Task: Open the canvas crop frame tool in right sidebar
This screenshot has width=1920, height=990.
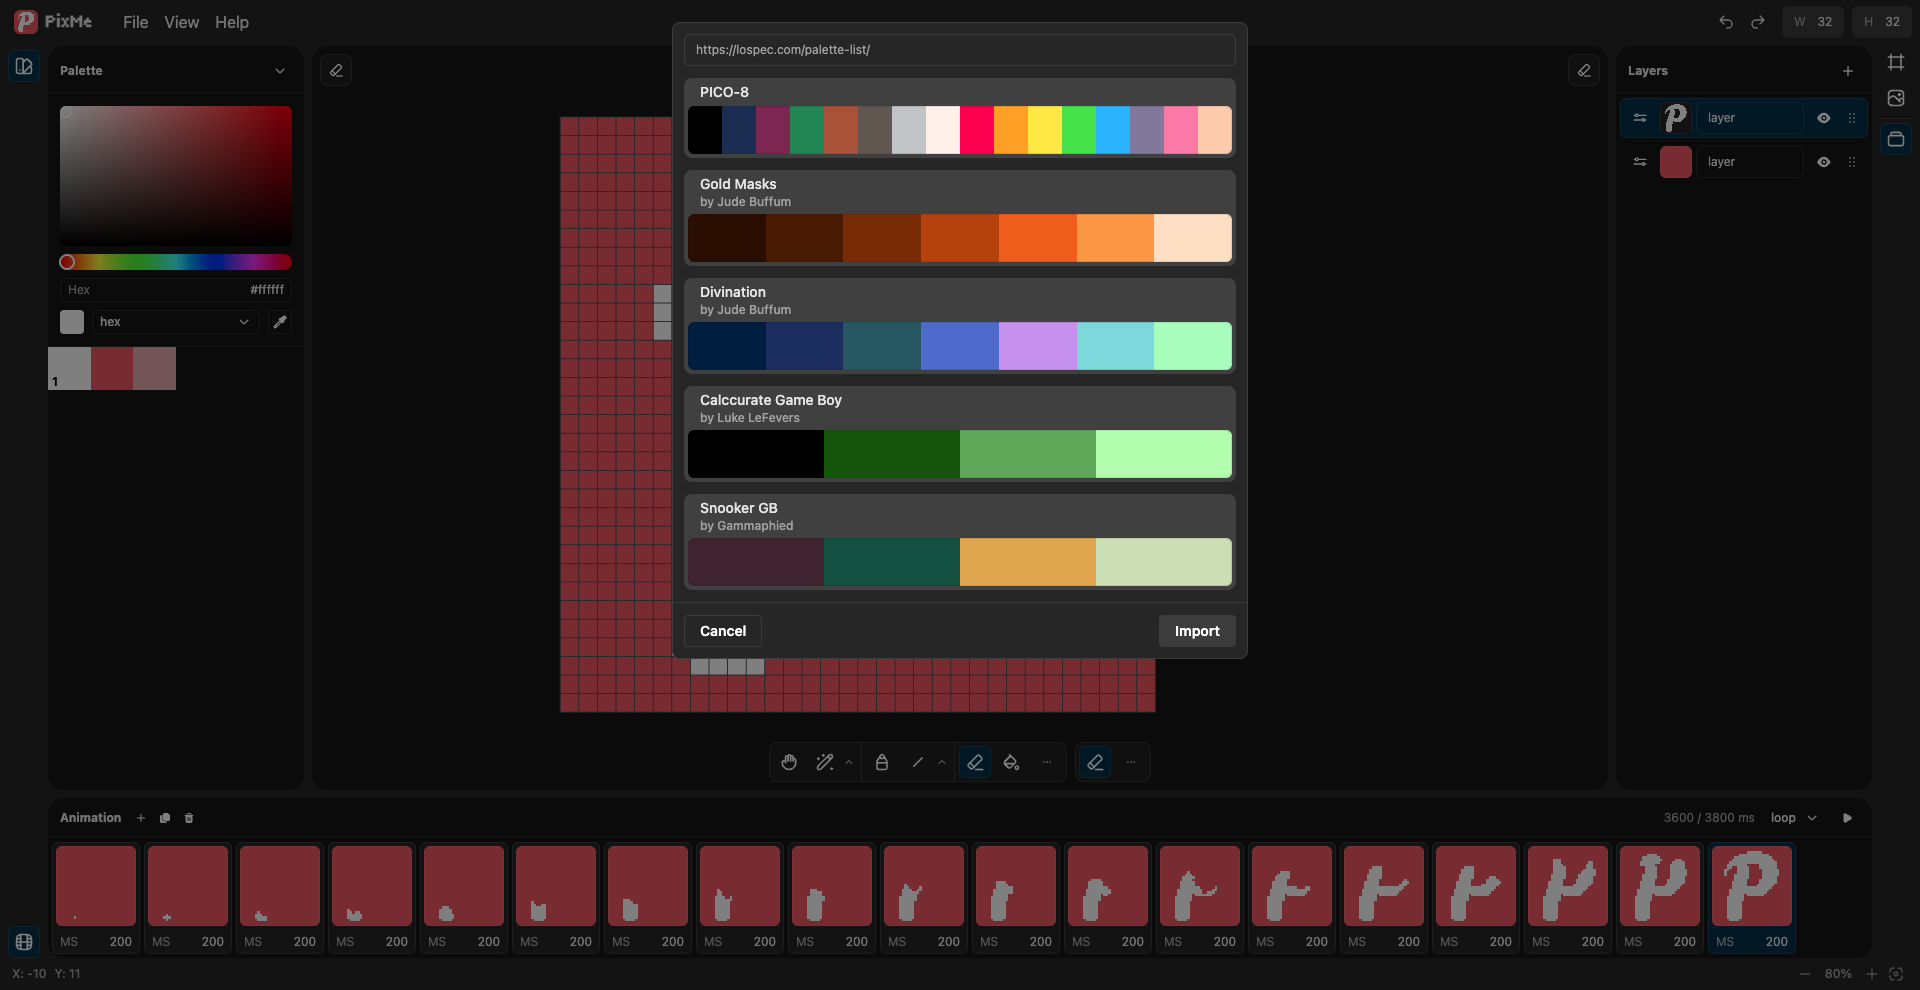Action: 1896,62
